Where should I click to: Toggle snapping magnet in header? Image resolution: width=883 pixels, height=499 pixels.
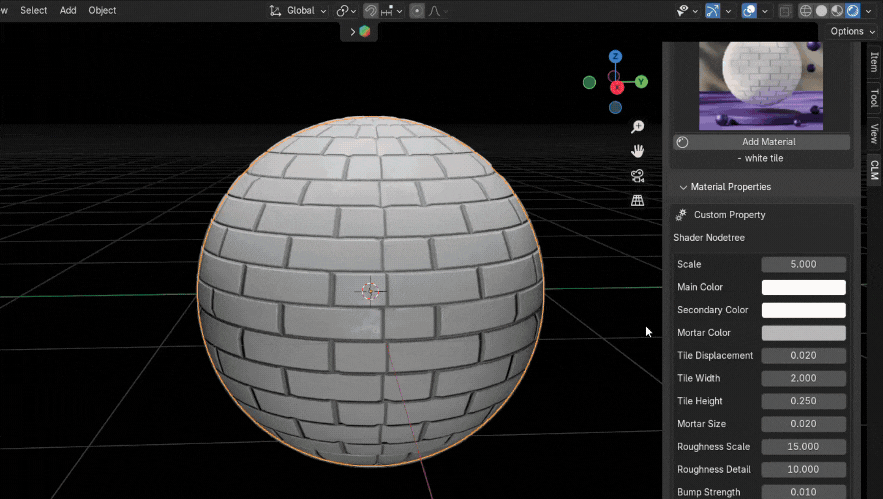point(371,11)
